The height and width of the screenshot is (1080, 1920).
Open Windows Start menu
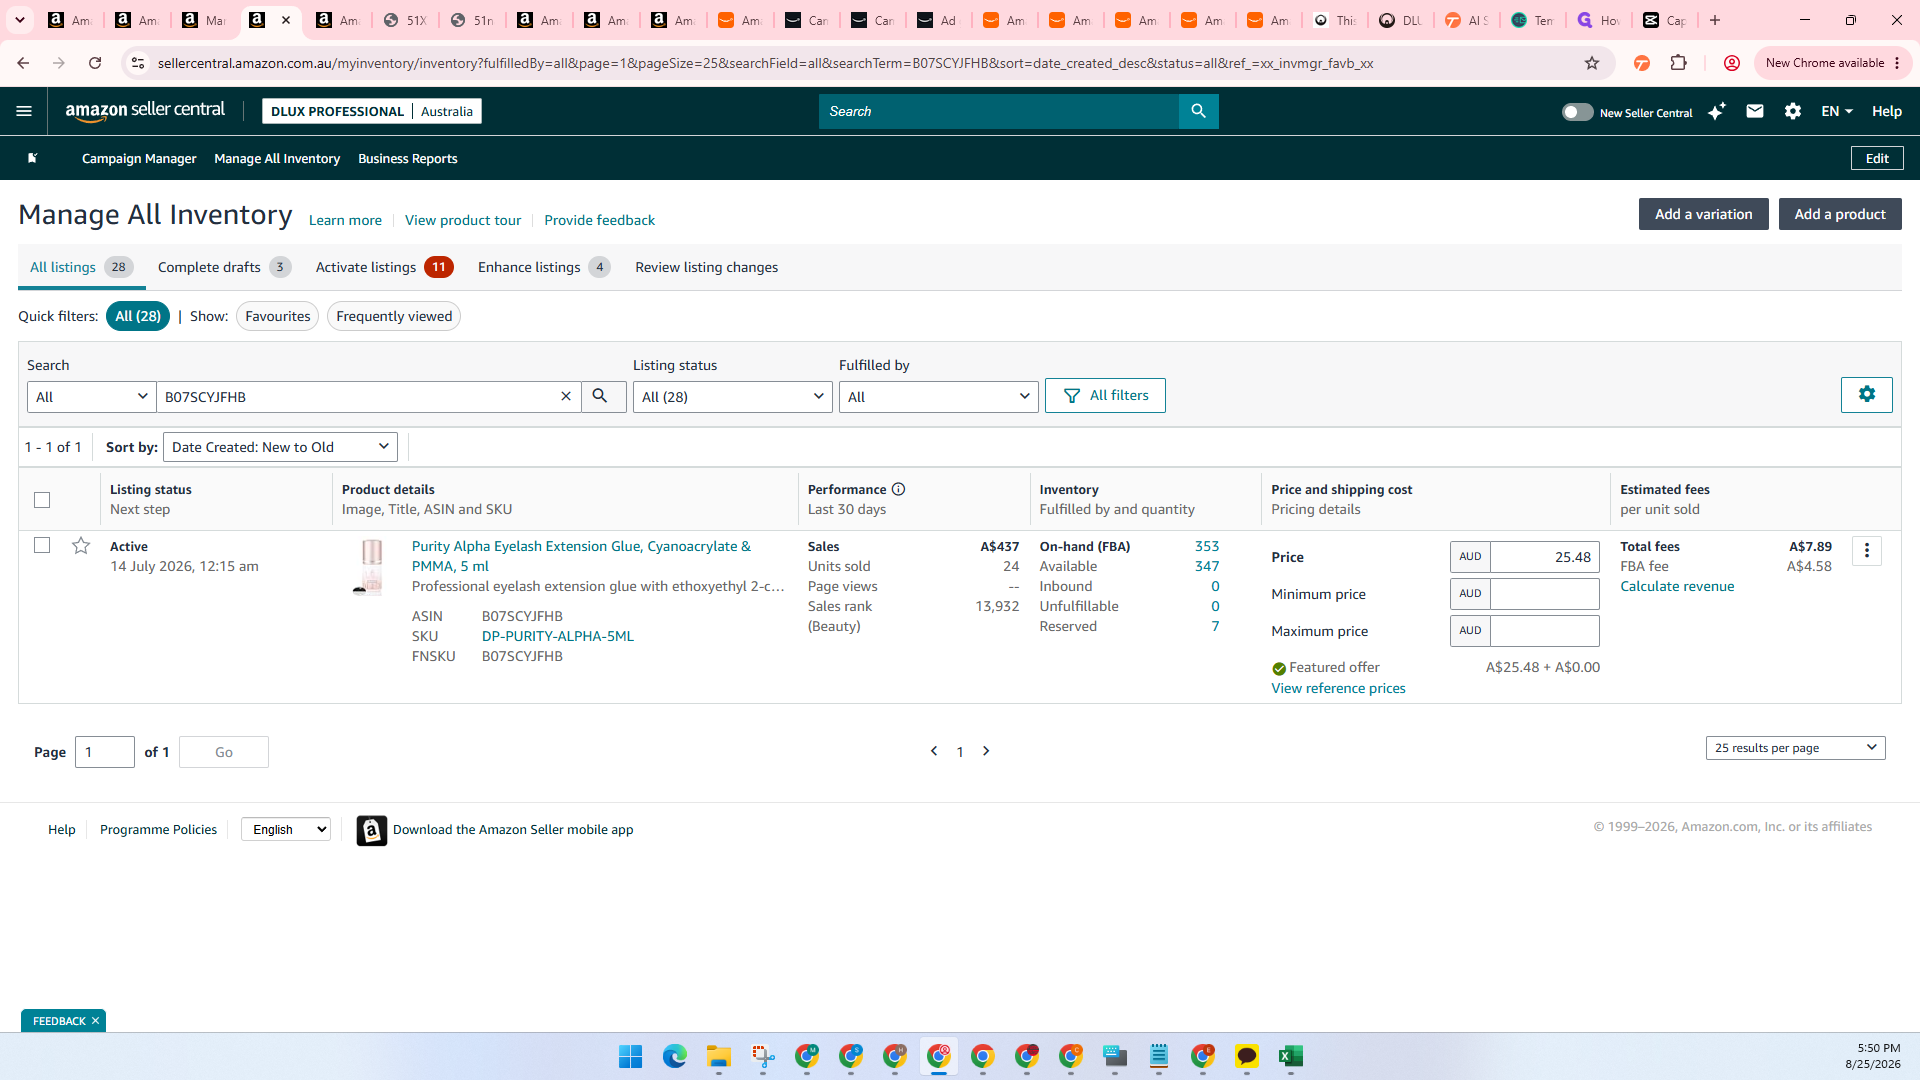pyautogui.click(x=630, y=1056)
